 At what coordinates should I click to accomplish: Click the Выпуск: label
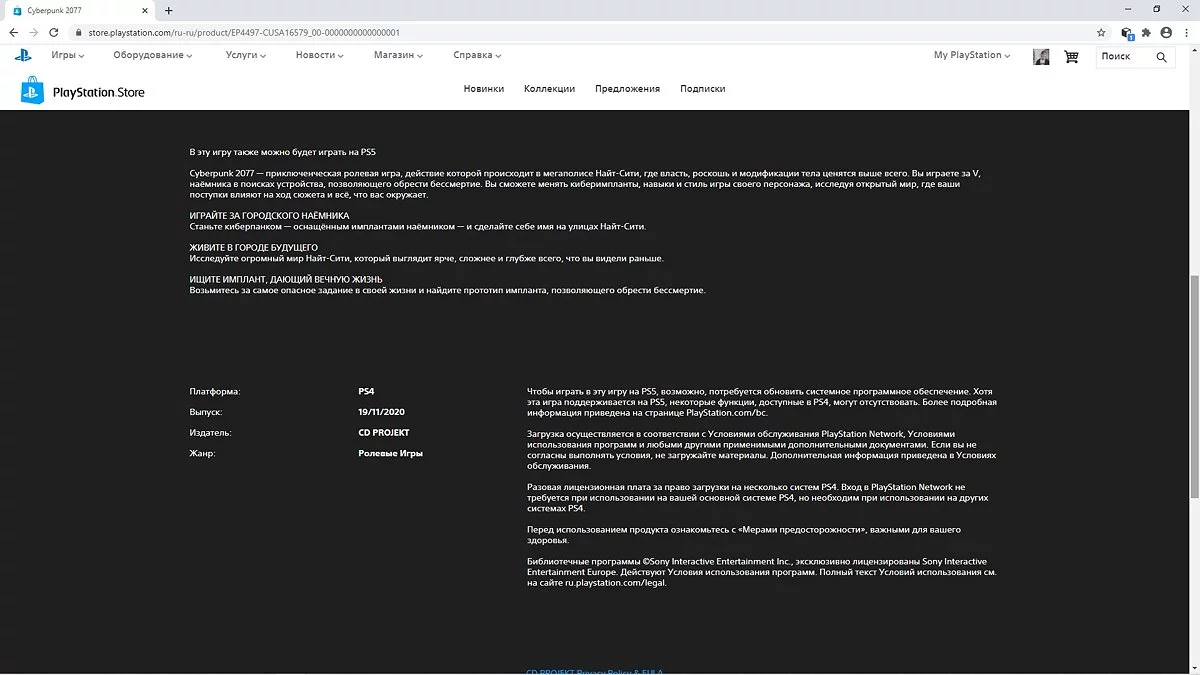click(206, 412)
